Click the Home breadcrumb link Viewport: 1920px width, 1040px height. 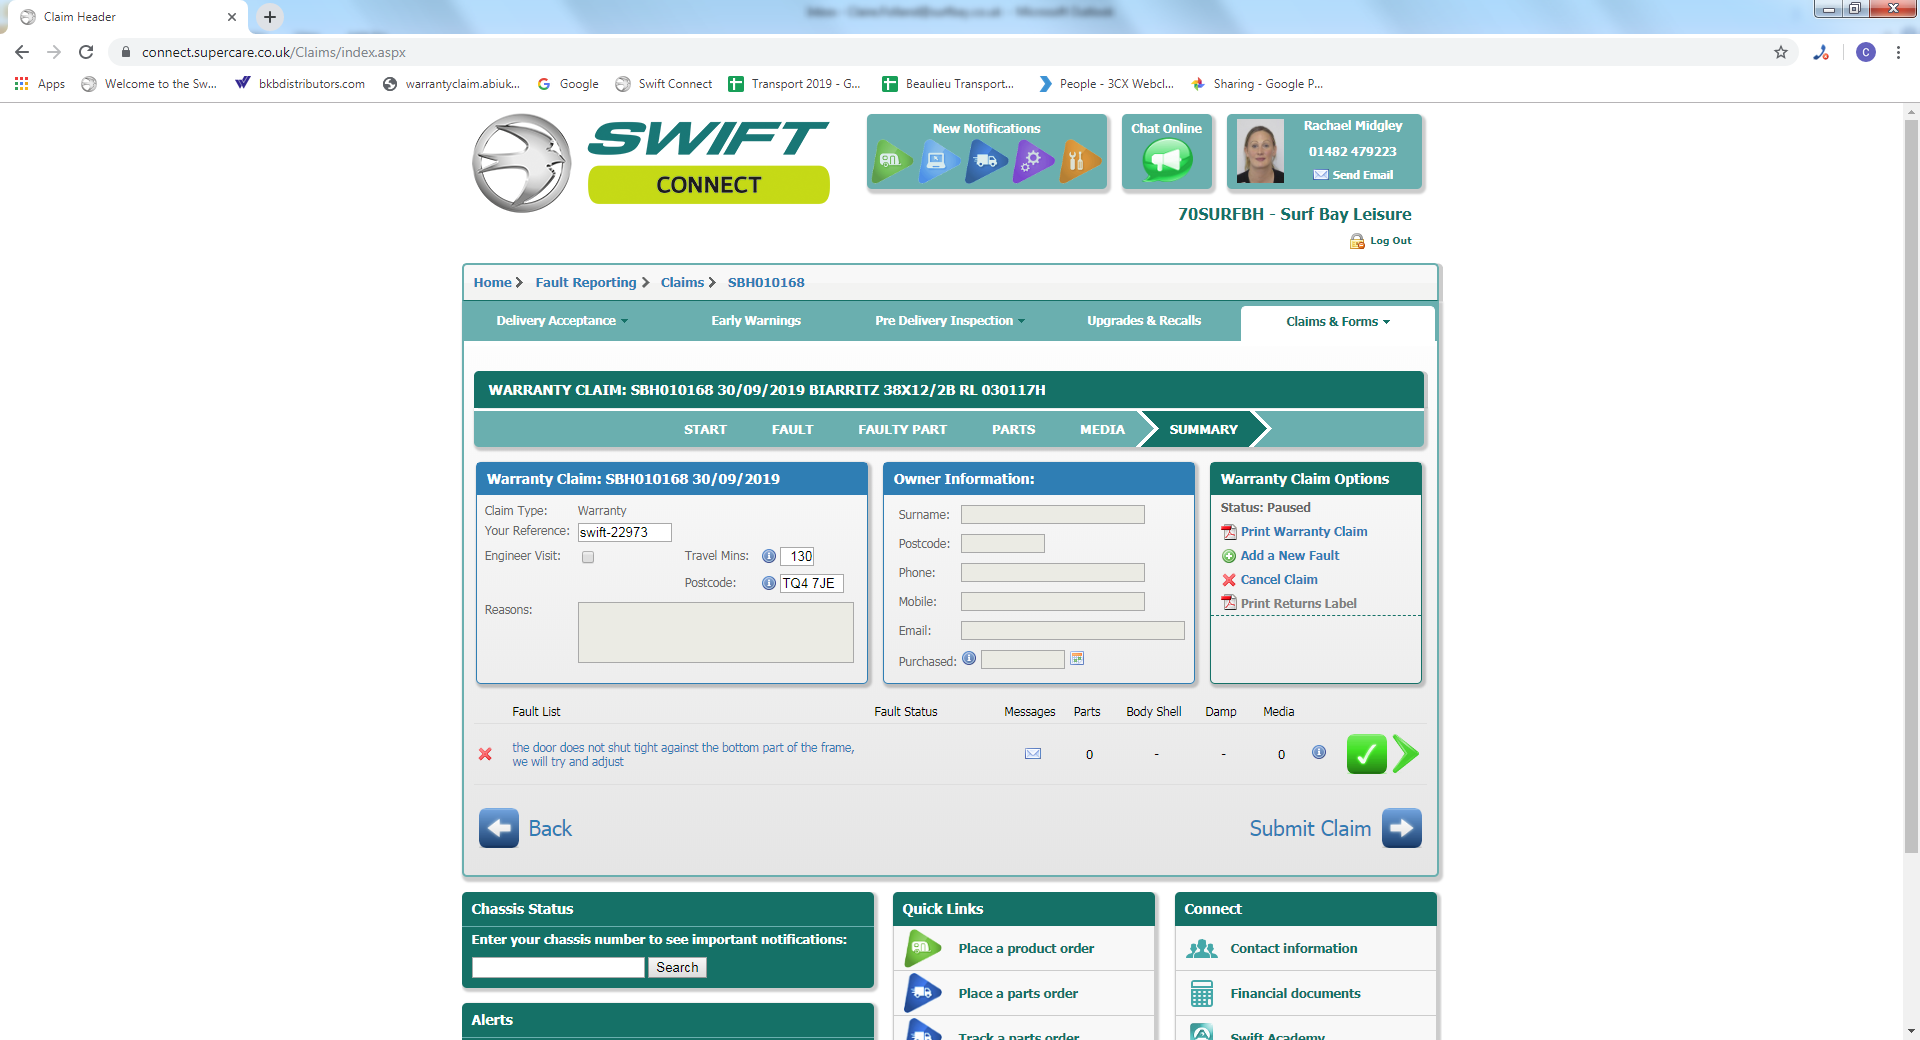[x=492, y=283]
